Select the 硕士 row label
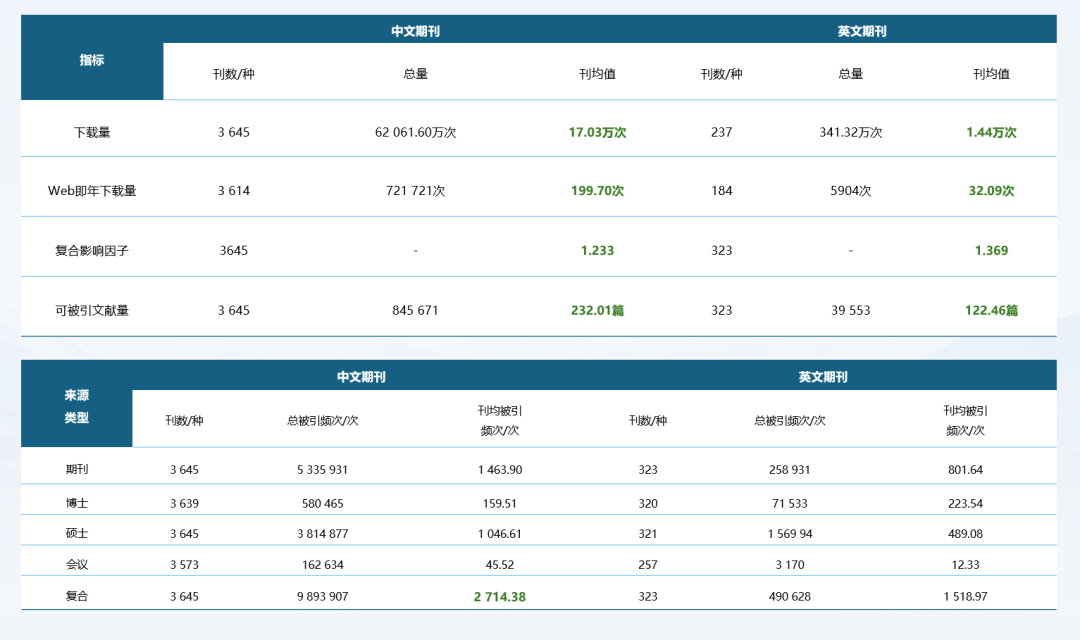Image resolution: width=1080 pixels, height=640 pixels. coord(77,533)
